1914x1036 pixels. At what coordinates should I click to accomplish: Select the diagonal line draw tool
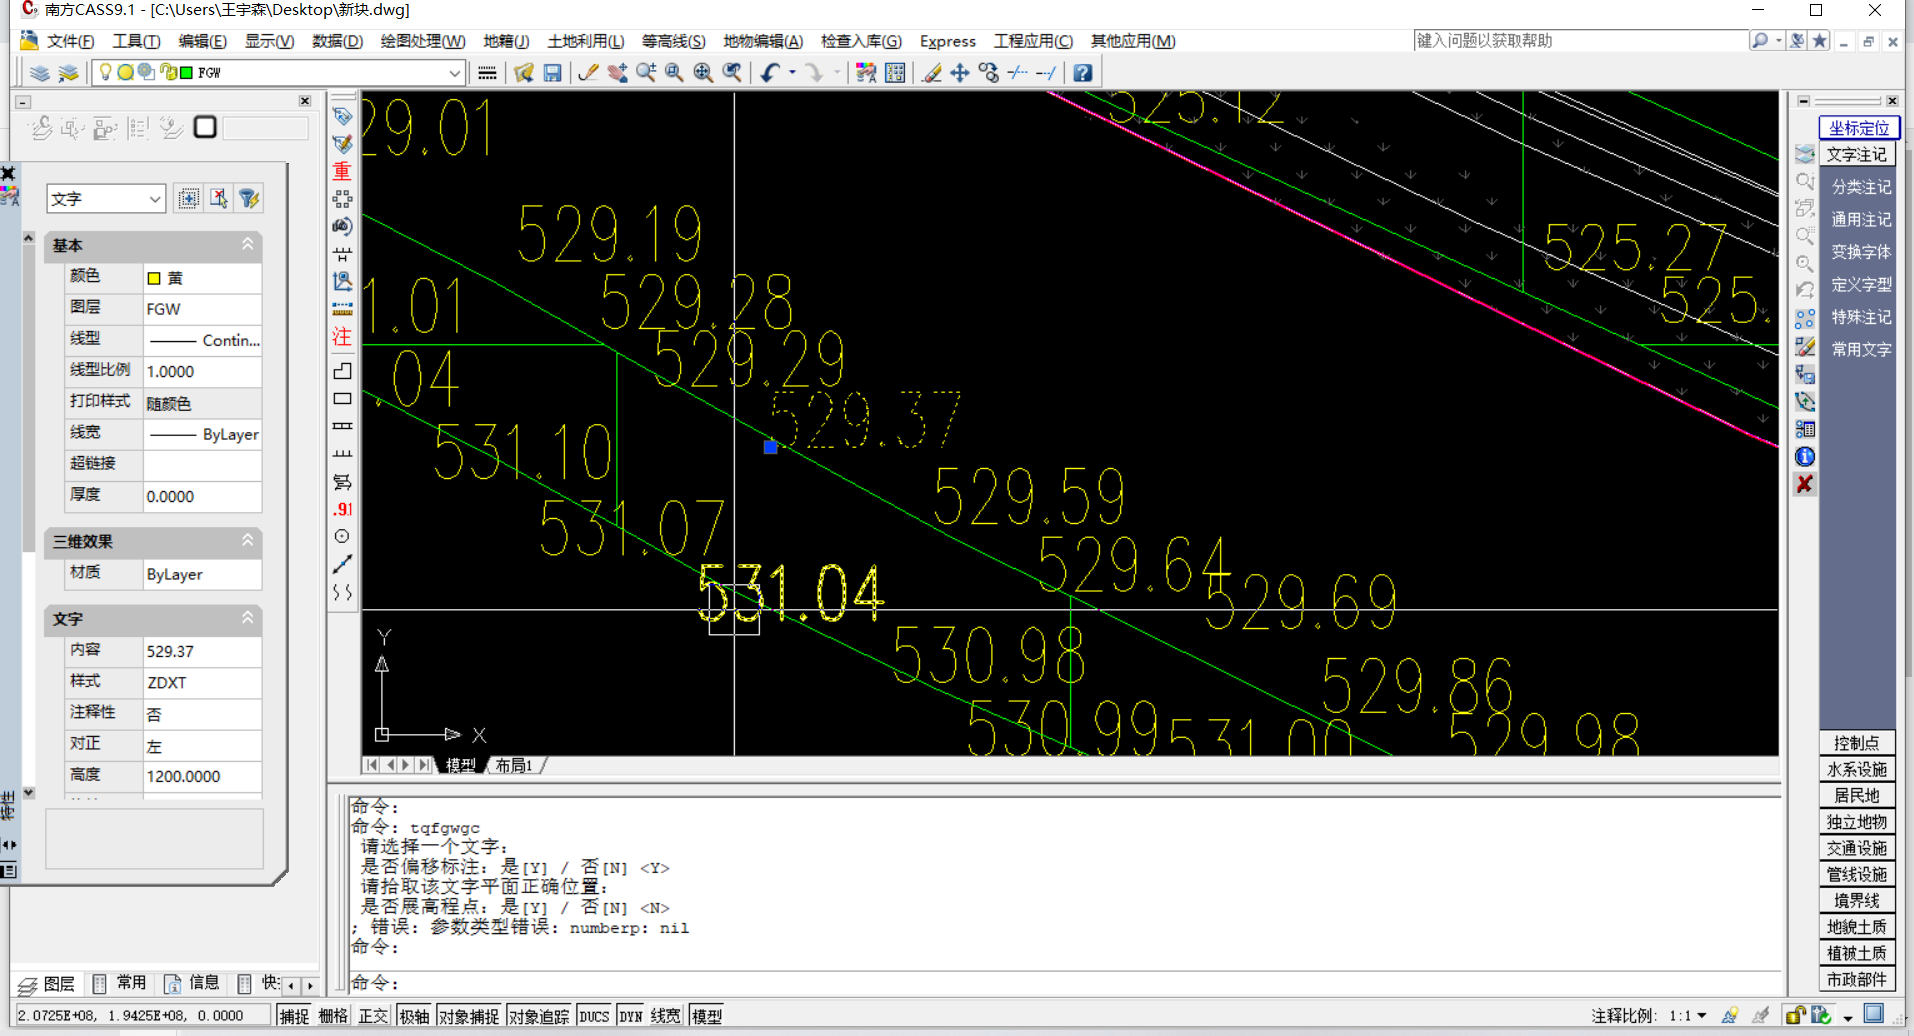[x=342, y=564]
